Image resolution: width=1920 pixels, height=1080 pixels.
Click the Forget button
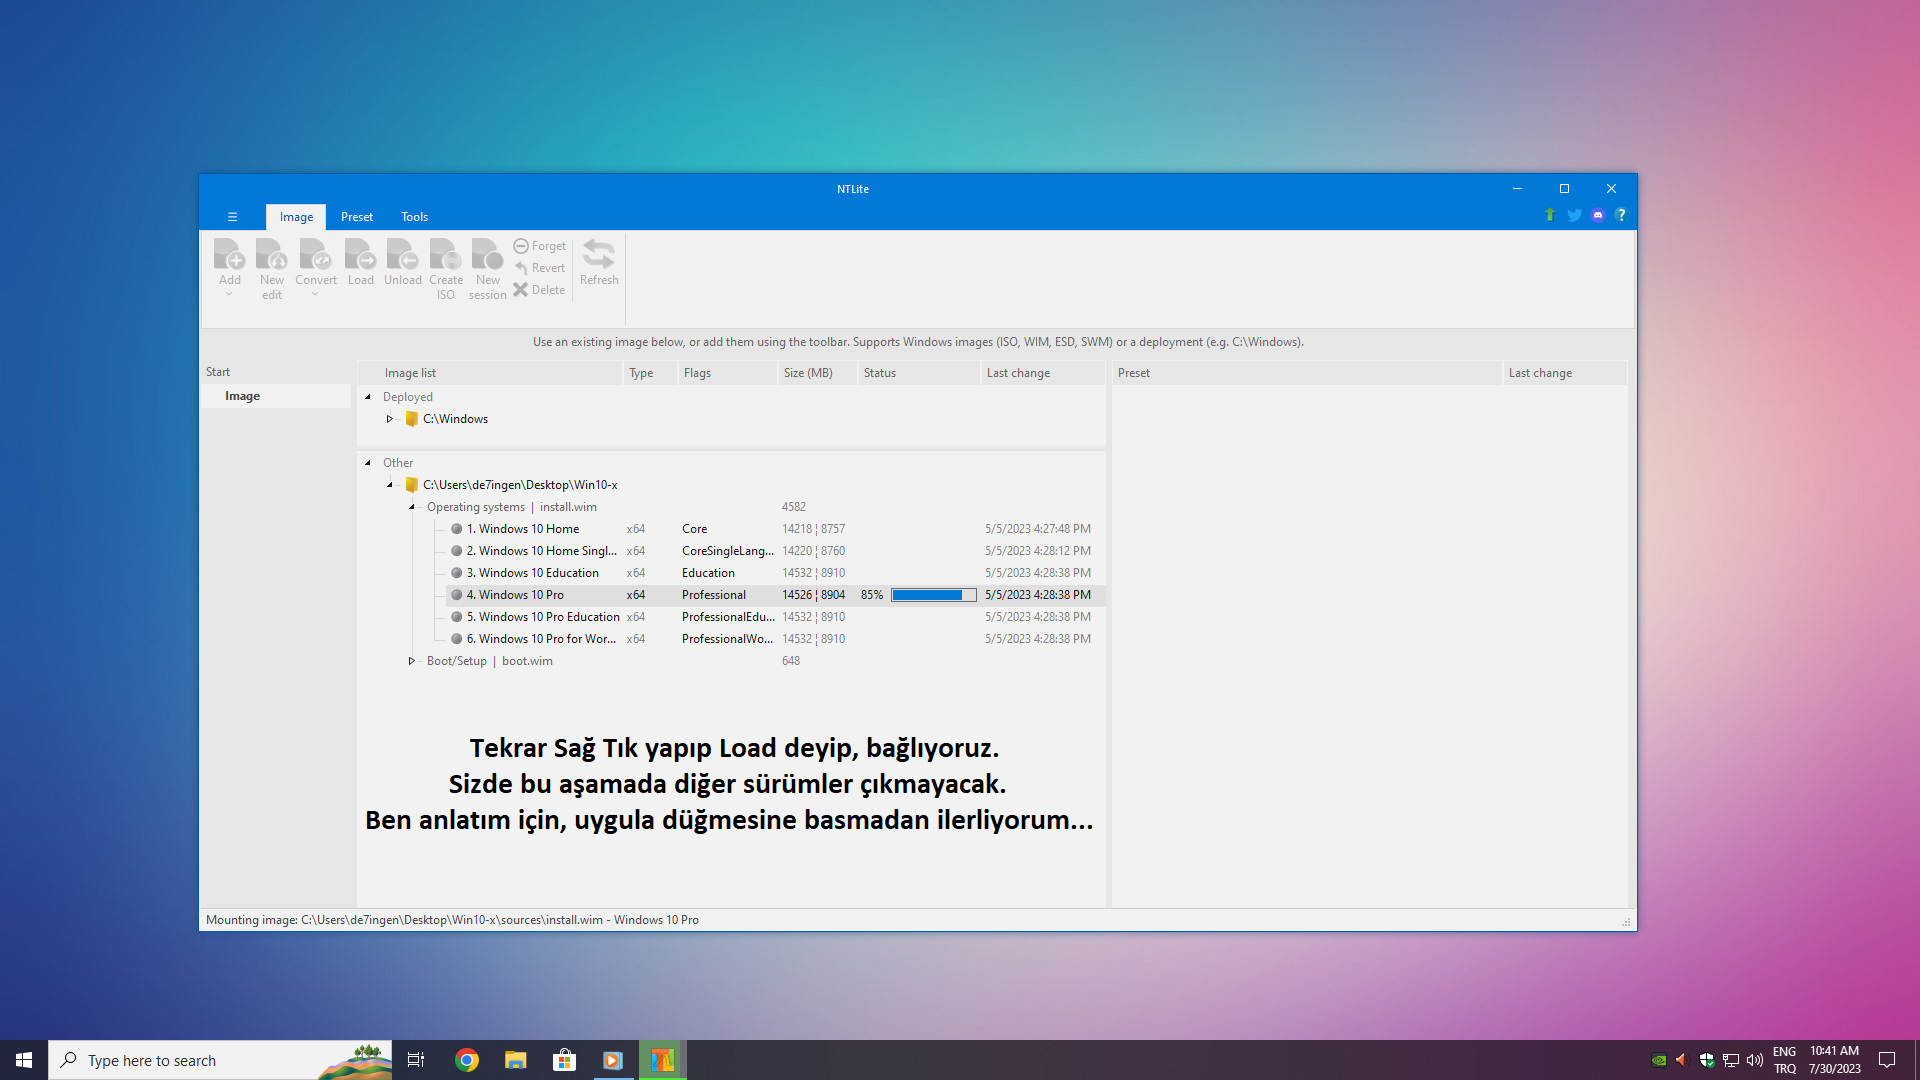tap(539, 246)
